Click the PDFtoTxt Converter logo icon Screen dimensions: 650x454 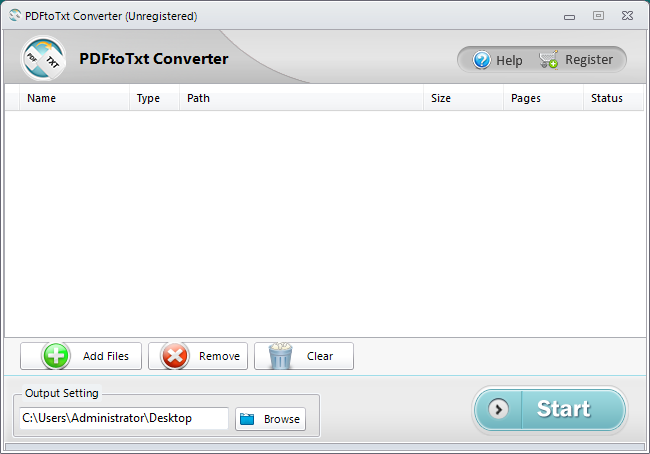pos(44,58)
